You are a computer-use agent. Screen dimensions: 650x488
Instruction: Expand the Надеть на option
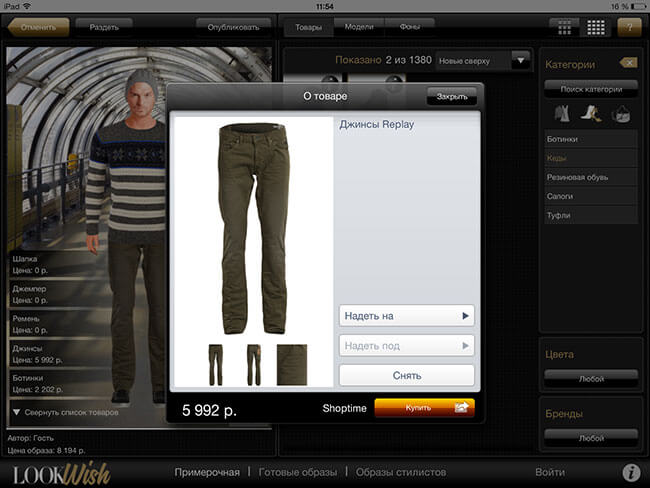[407, 316]
